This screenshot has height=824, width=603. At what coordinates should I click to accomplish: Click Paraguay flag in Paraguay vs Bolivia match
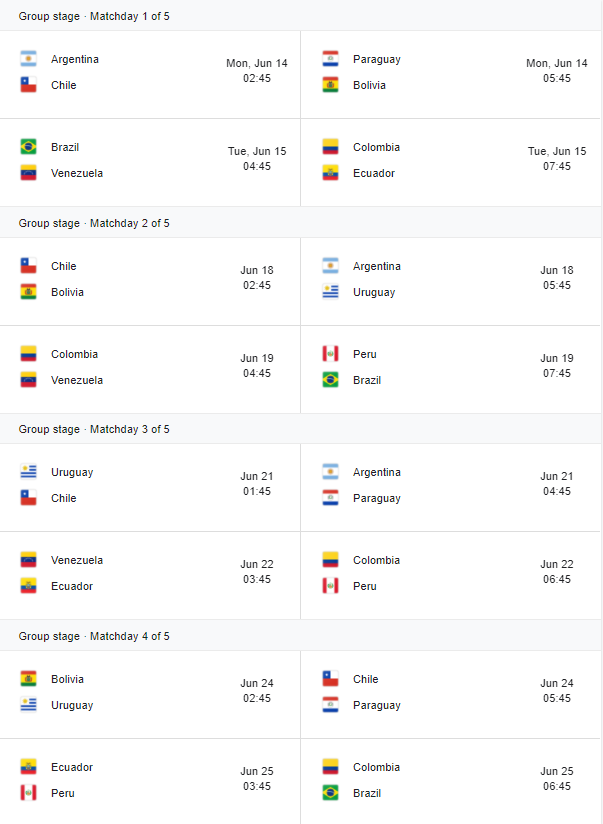point(330,59)
